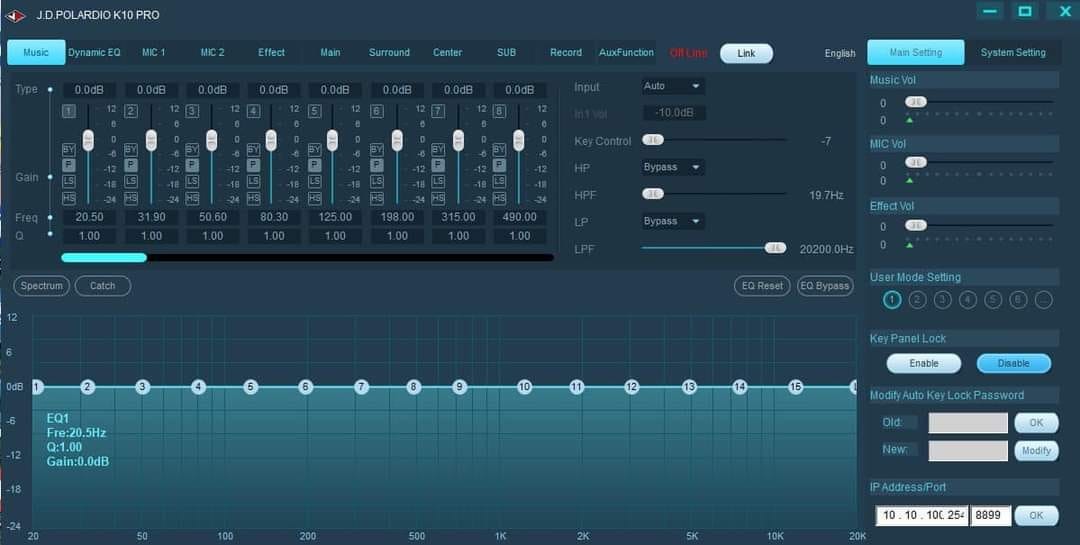The image size is (1080, 545).
Task: Select user mode 3
Action: pos(943,300)
